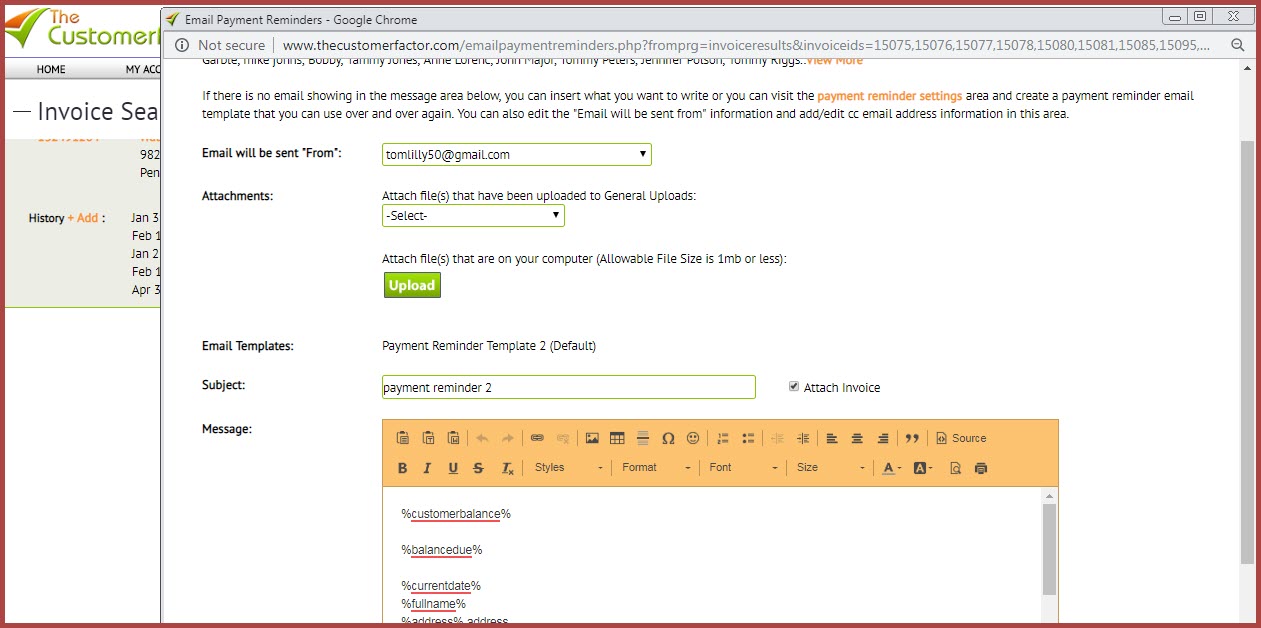This screenshot has height=628, width=1261.
Task: Open the 'Email will be sent From' dropdown
Action: [517, 155]
